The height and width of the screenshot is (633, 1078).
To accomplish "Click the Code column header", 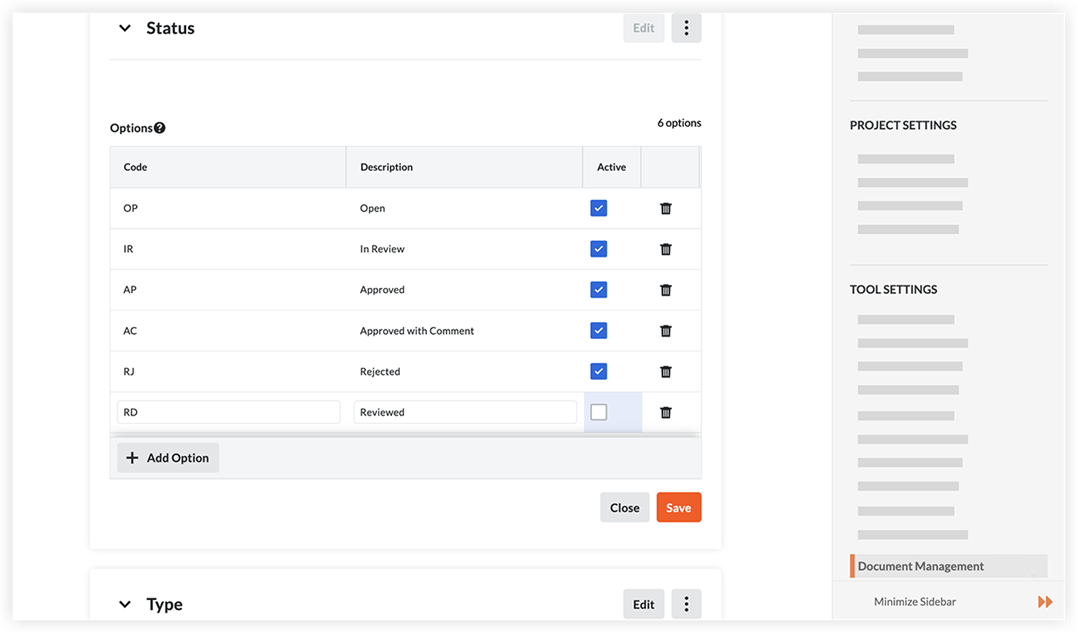I will [228, 167].
